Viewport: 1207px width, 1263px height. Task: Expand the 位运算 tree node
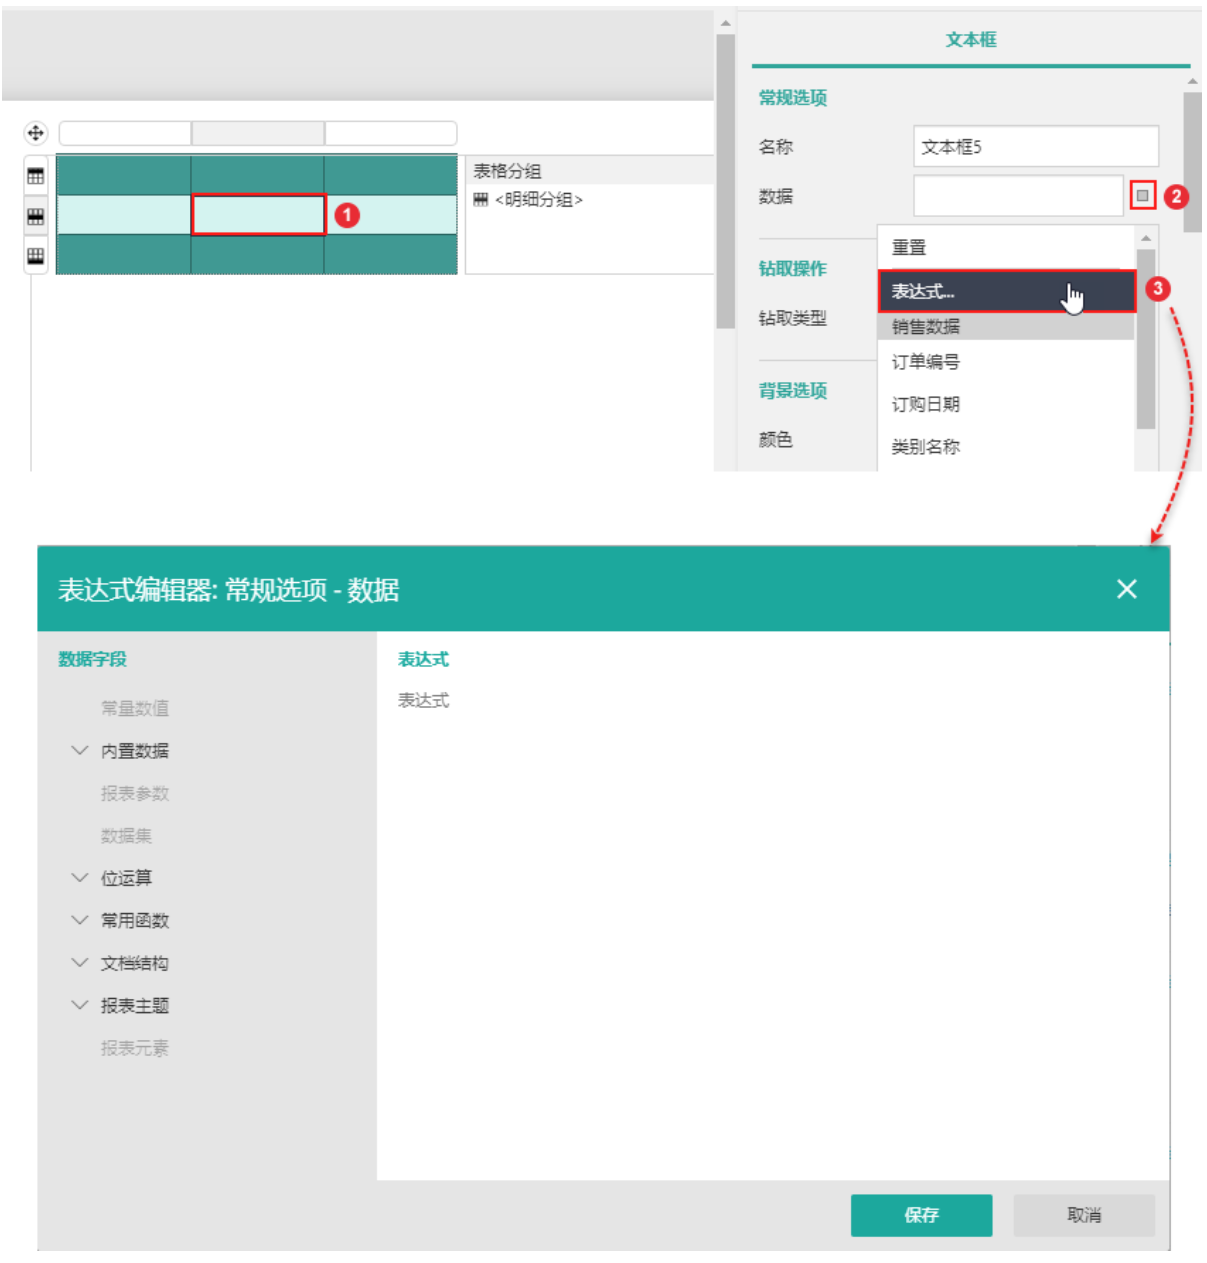[x=80, y=877]
